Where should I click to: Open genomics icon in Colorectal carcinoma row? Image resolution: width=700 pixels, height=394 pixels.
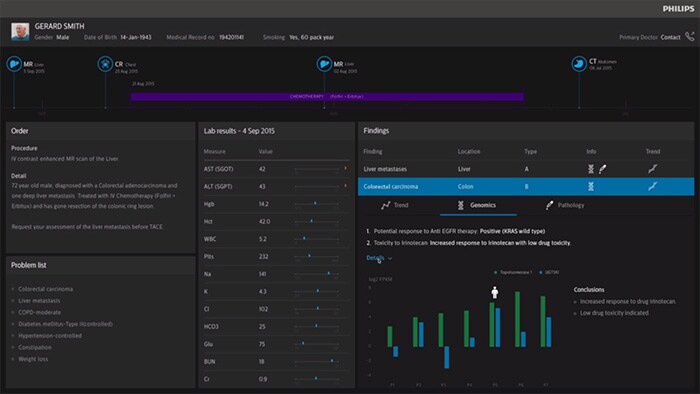click(x=591, y=186)
